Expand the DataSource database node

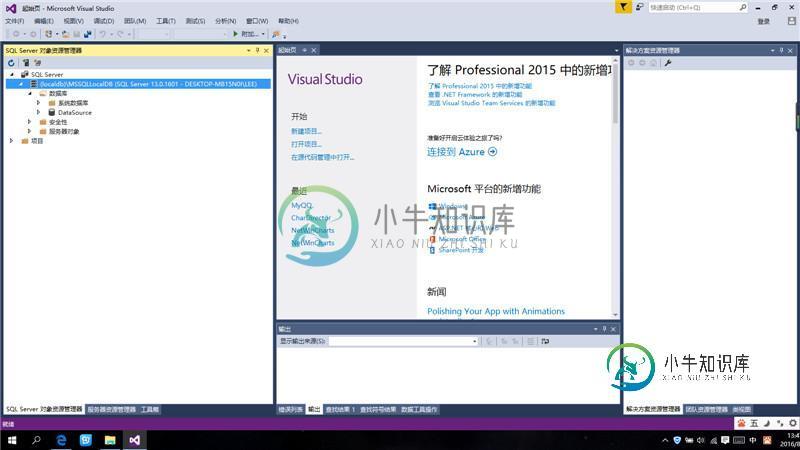38,112
